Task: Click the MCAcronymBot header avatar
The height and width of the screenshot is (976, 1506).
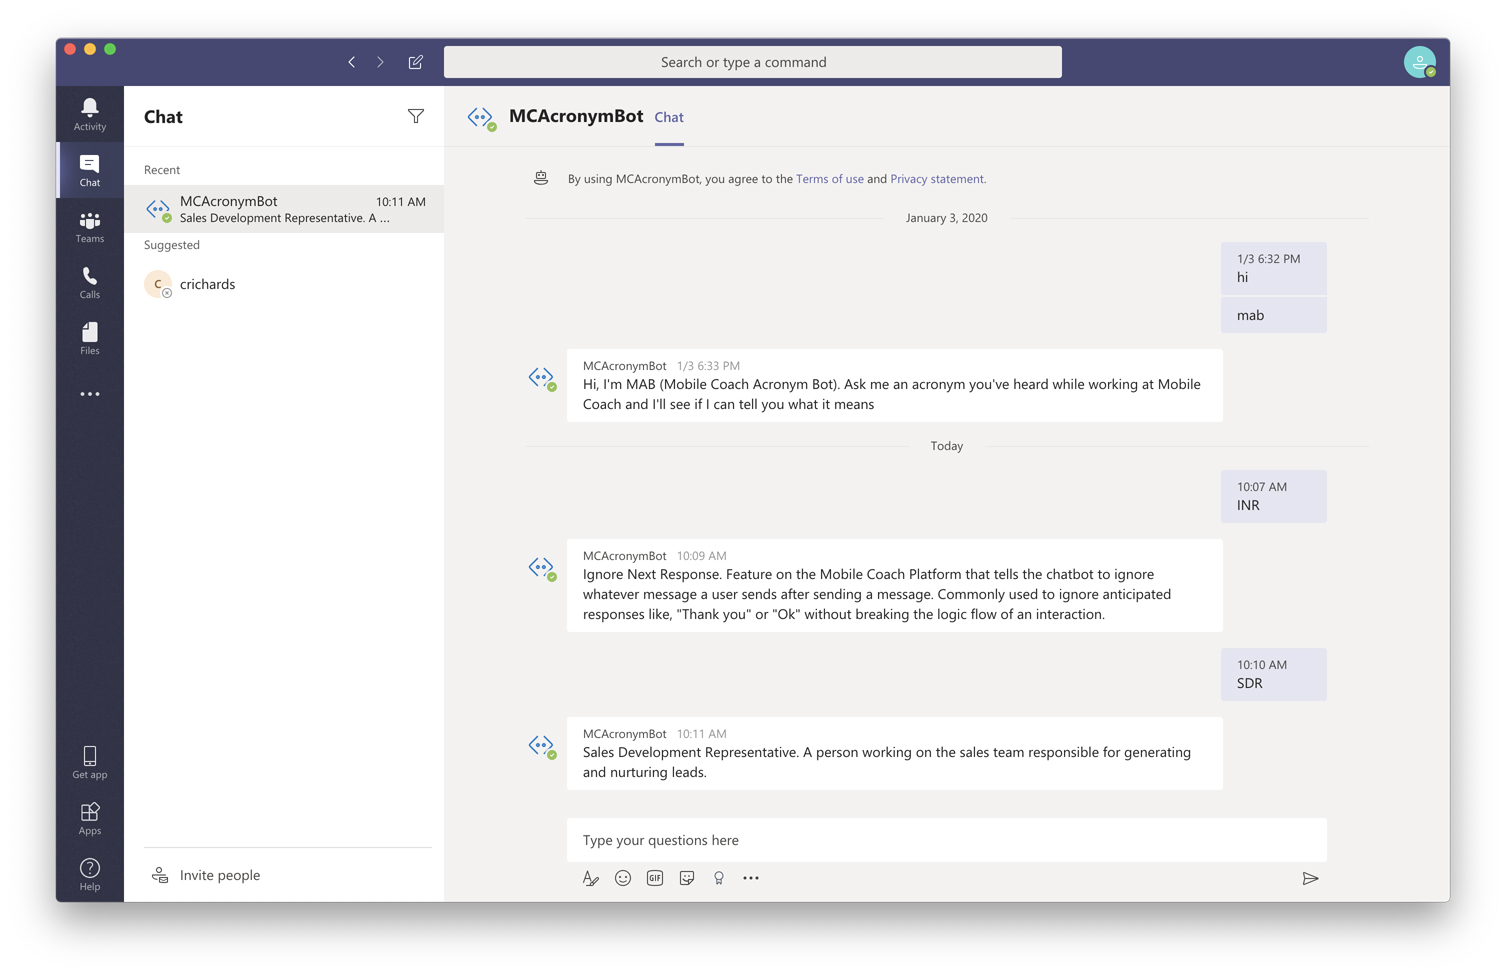Action: click(482, 118)
